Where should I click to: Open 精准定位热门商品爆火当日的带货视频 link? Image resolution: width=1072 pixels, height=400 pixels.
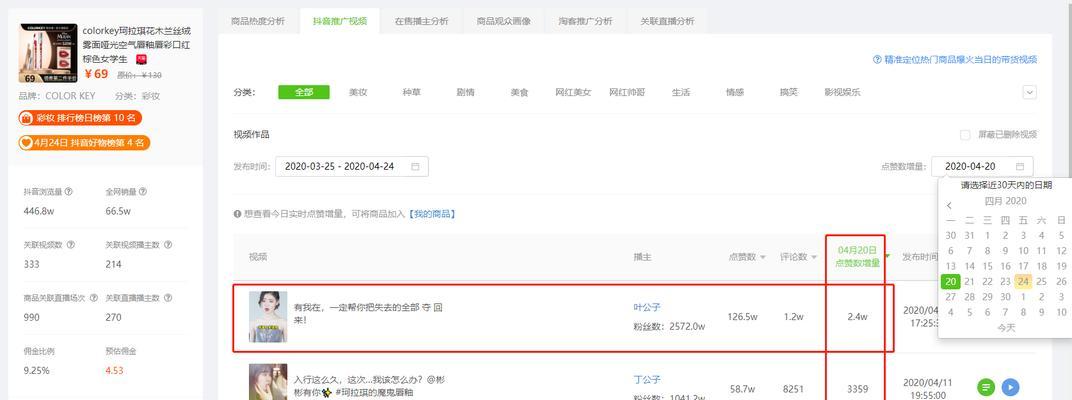(960, 59)
